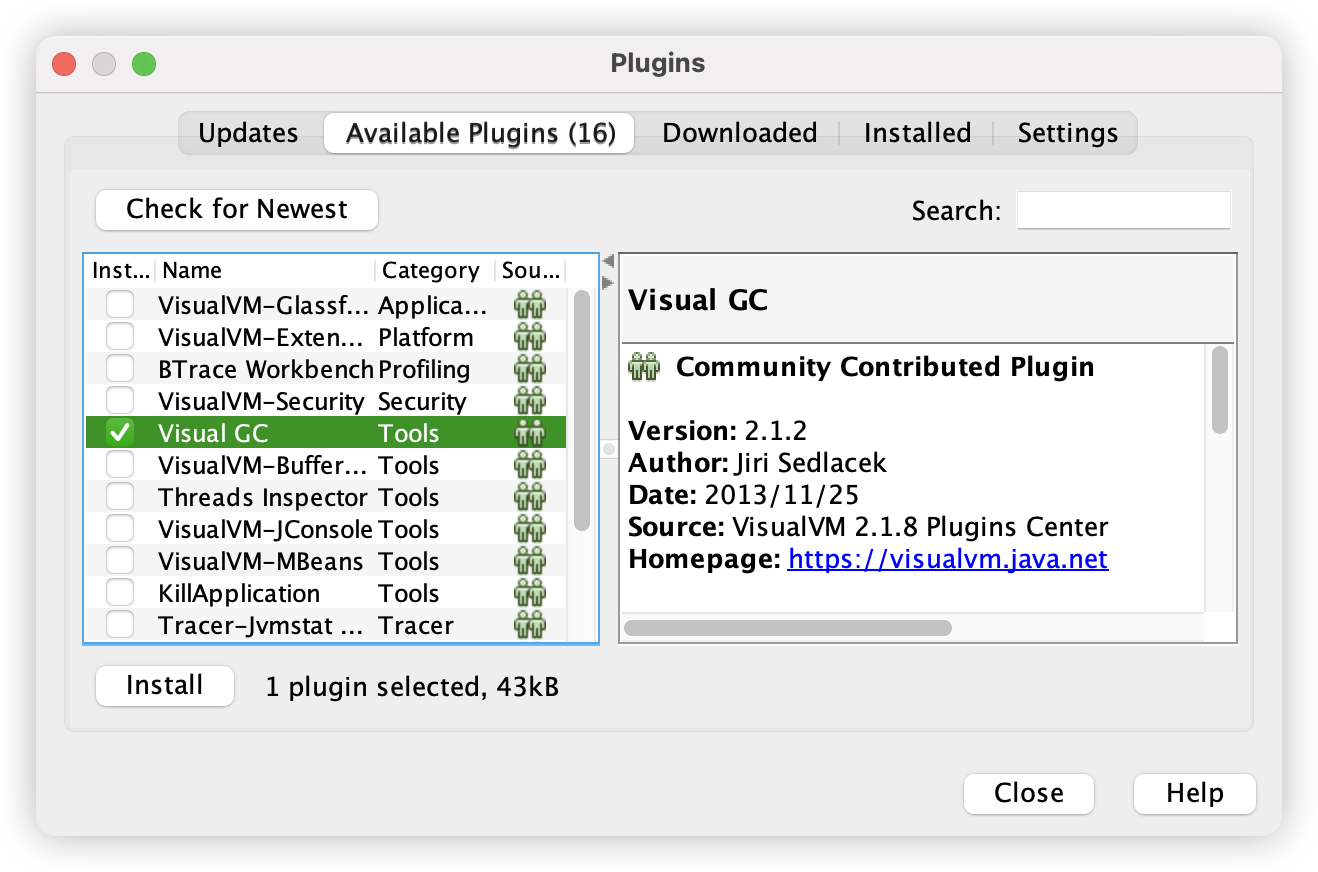Open the Installed tab

[x=917, y=133]
